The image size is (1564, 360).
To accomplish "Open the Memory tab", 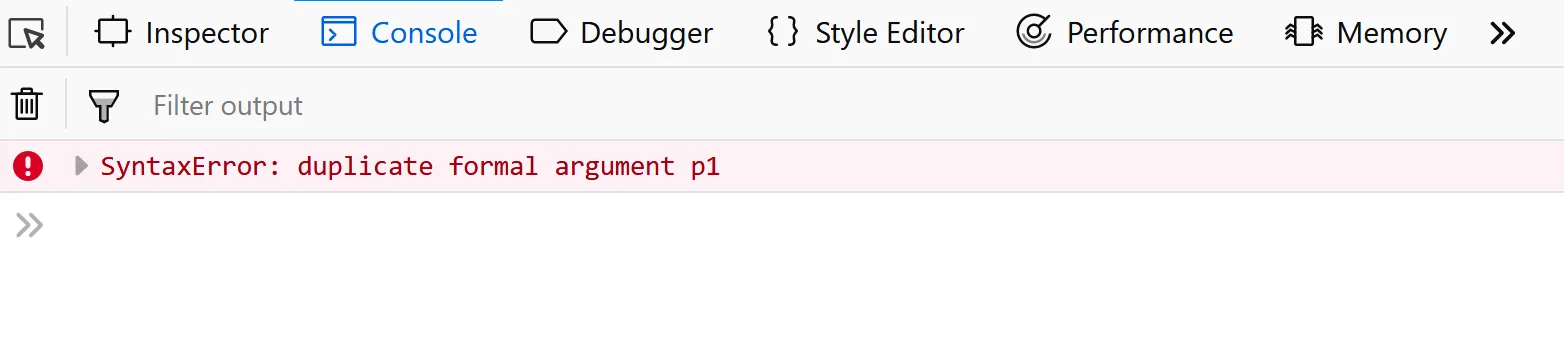I will 1366,33.
